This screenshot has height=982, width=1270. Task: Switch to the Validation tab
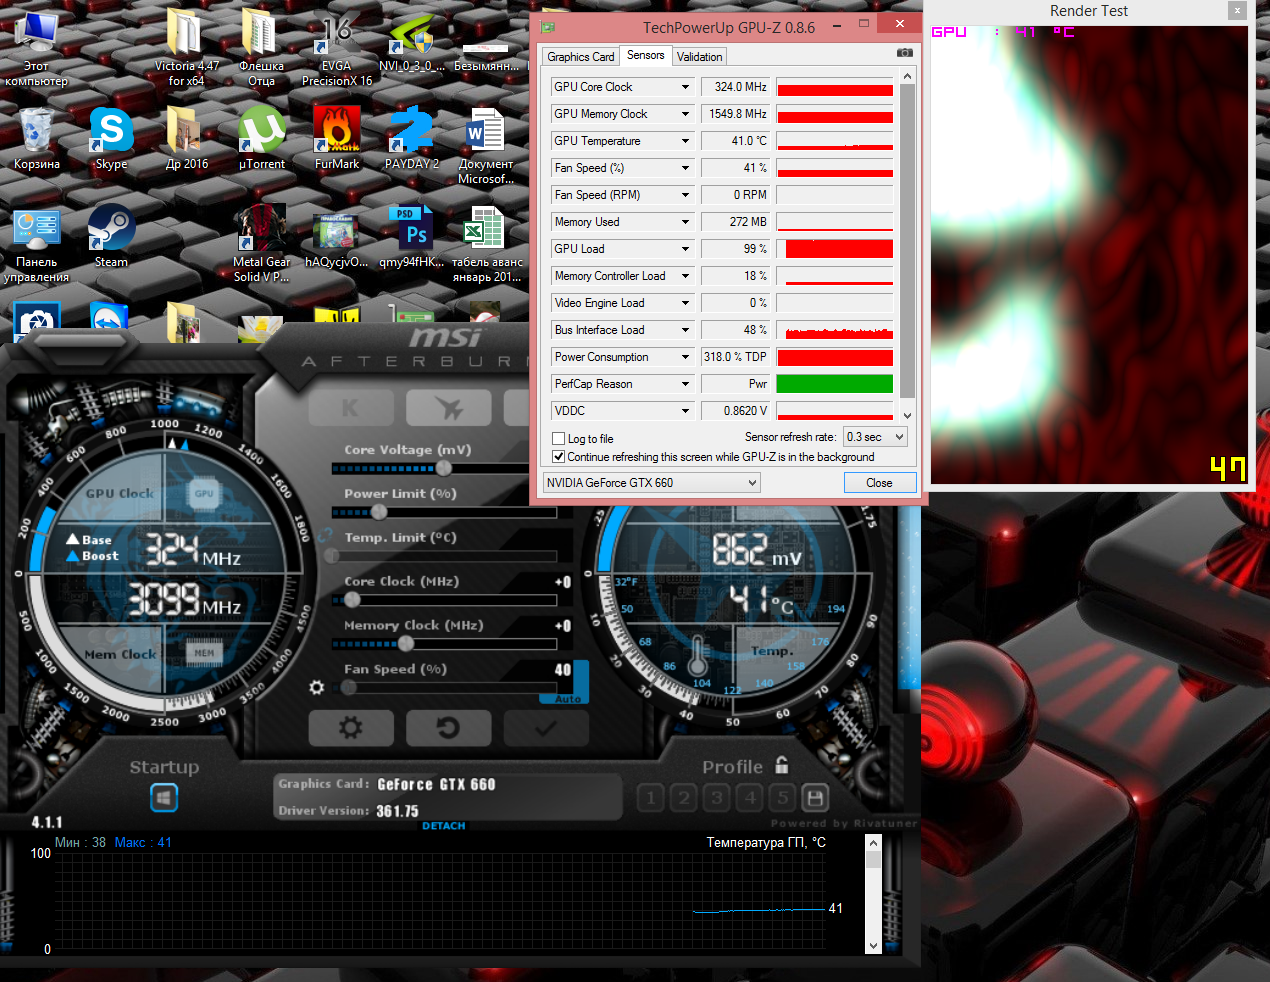[699, 57]
